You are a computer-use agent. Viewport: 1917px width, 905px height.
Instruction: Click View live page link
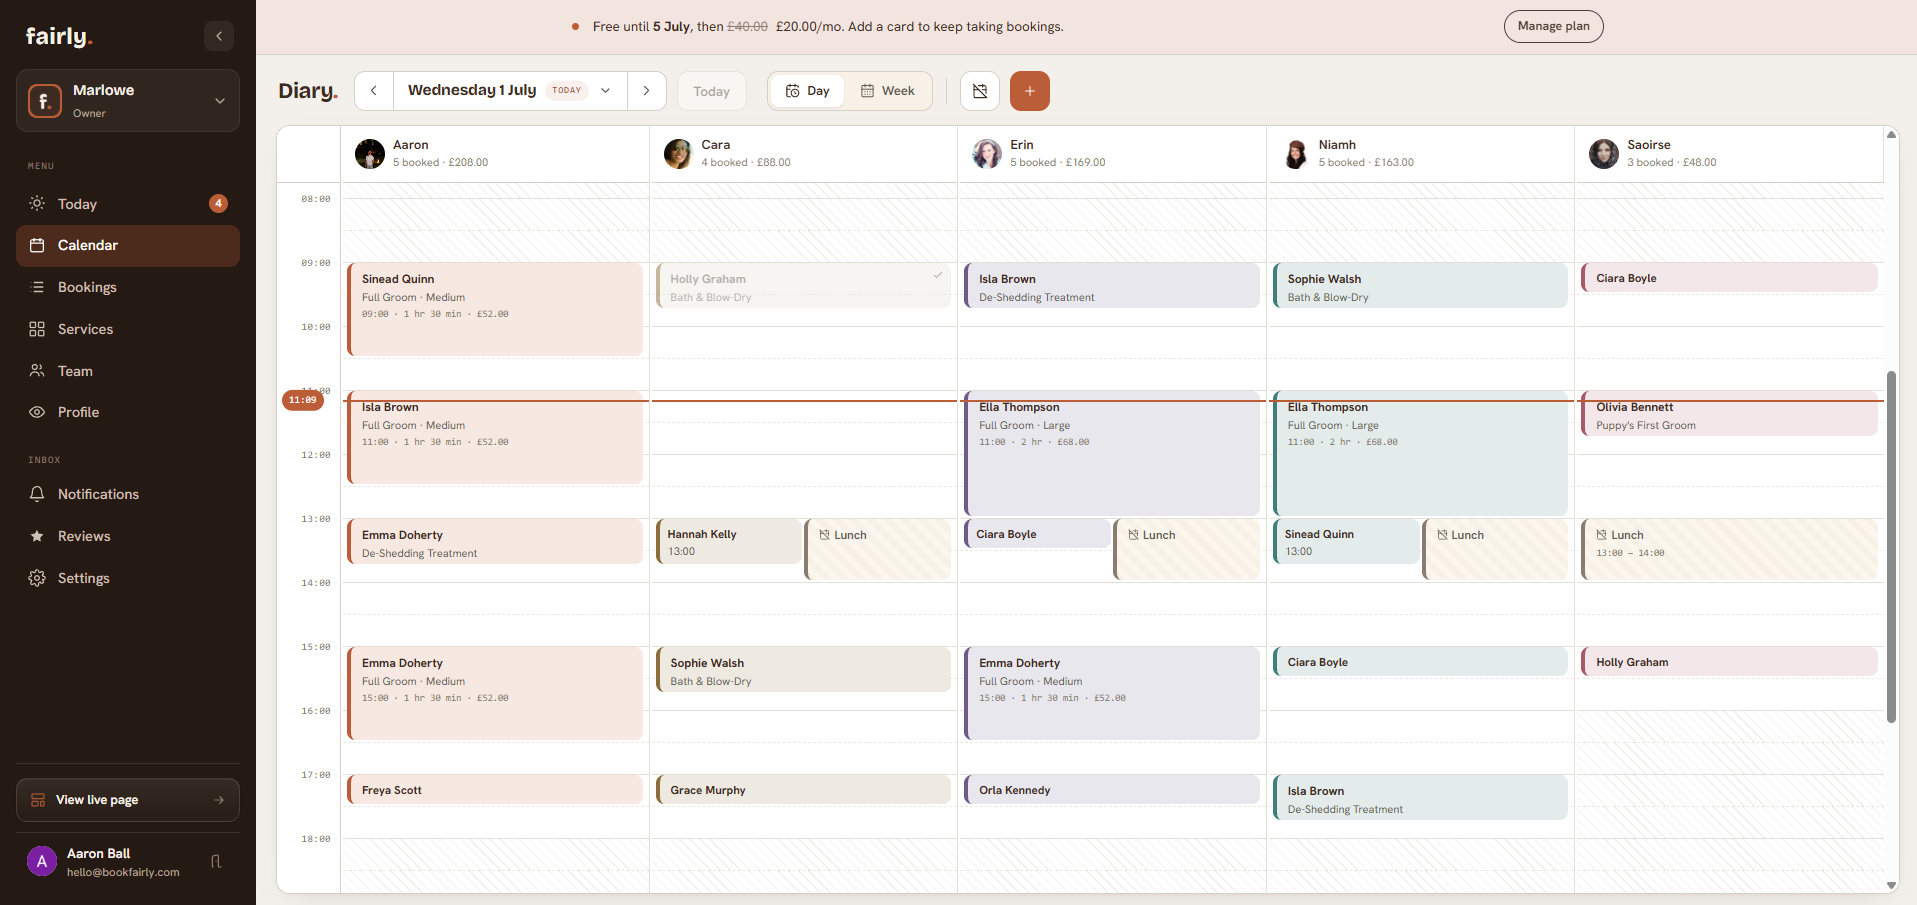pyautogui.click(x=128, y=800)
